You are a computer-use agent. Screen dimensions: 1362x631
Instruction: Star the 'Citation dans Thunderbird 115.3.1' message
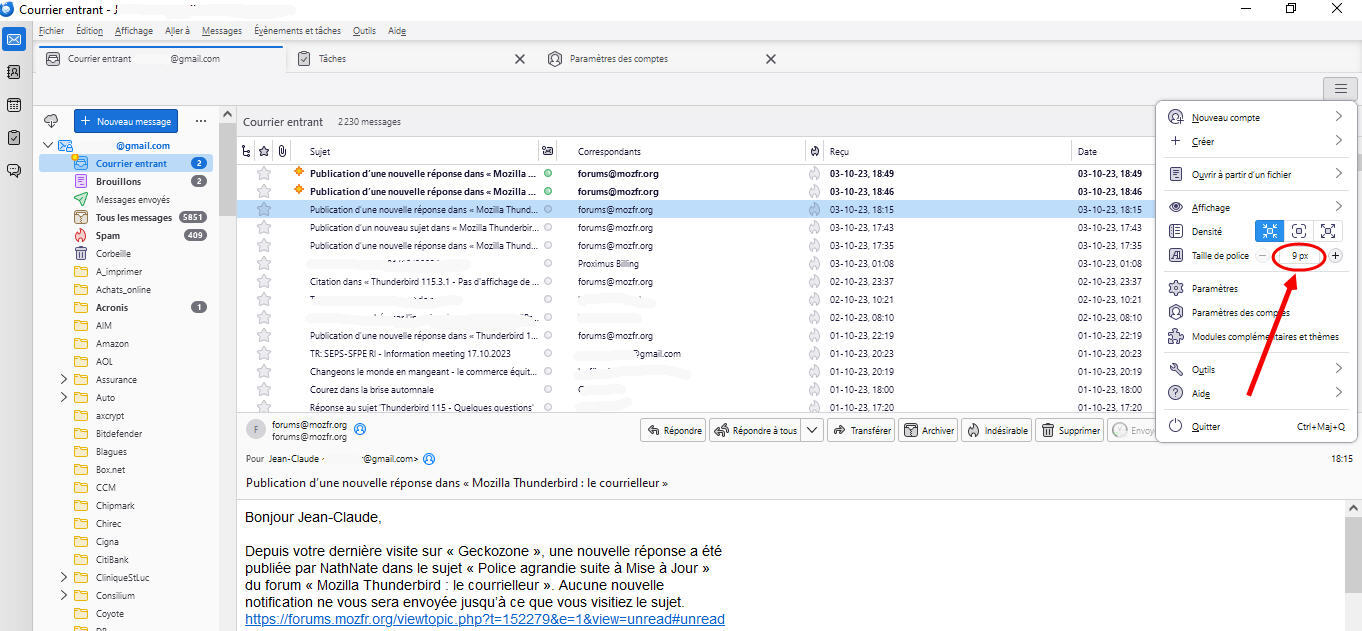point(264,282)
